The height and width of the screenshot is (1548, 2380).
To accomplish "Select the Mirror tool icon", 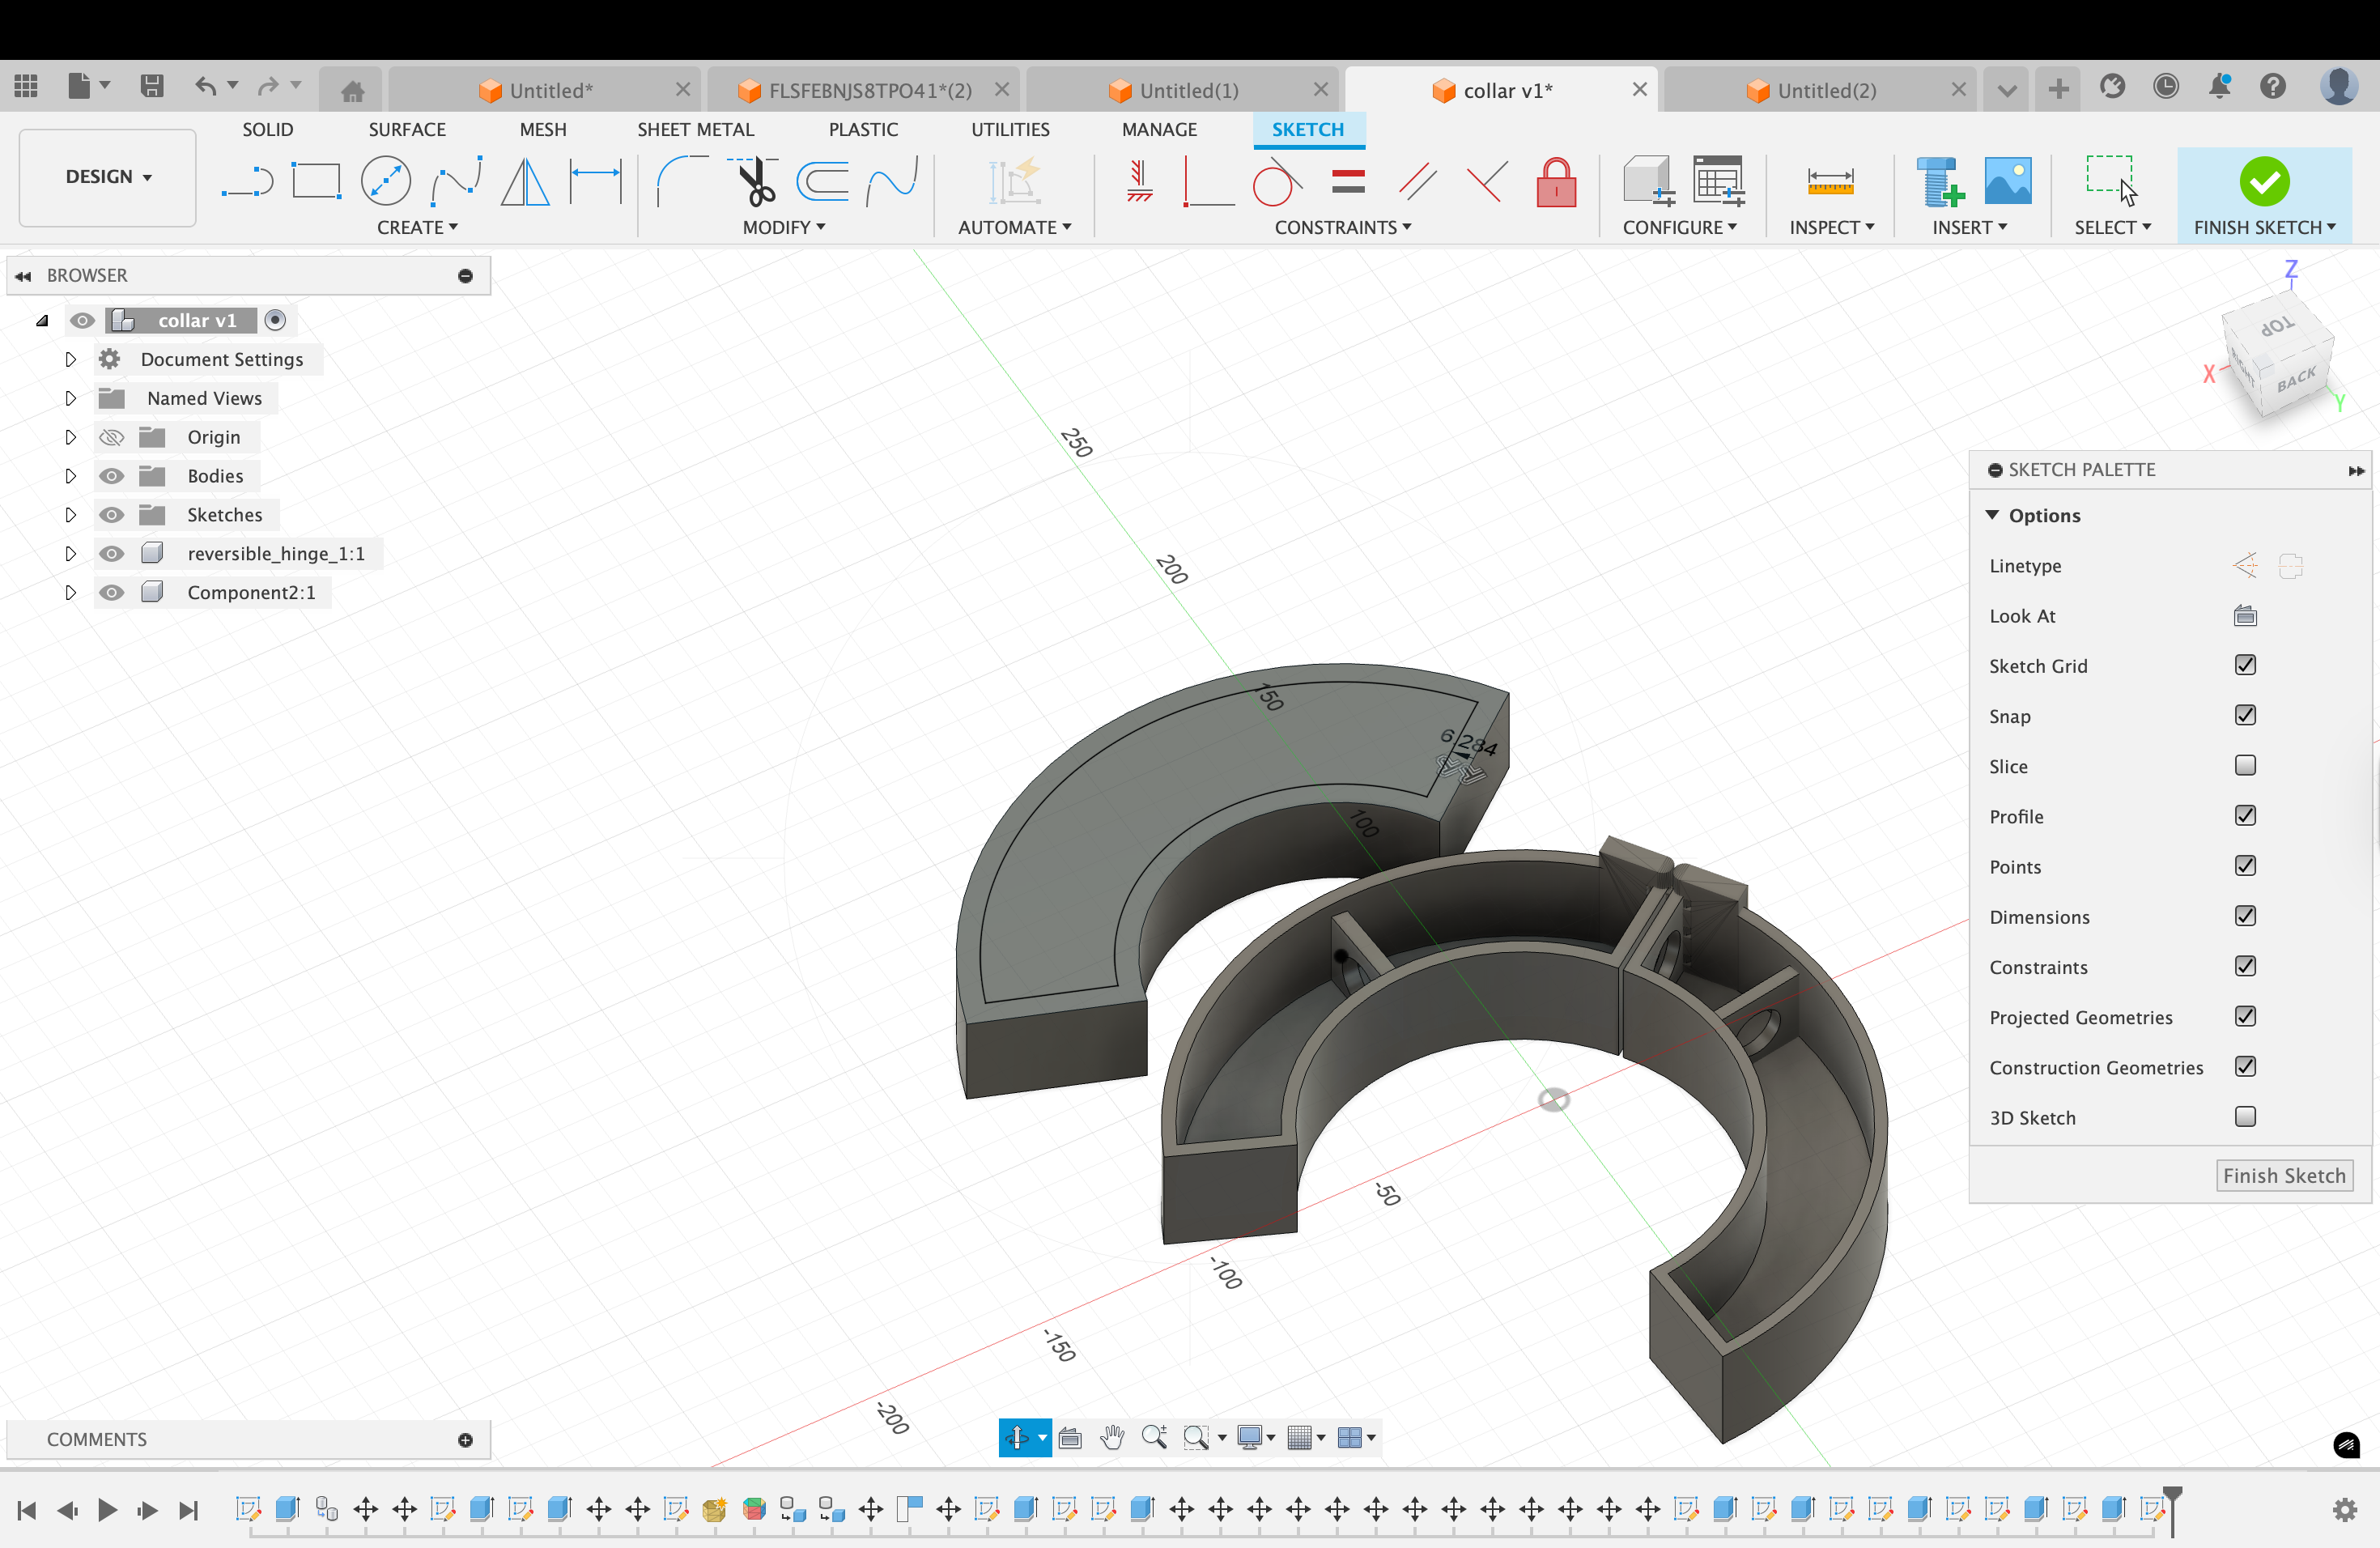I will pyautogui.click(x=525, y=182).
